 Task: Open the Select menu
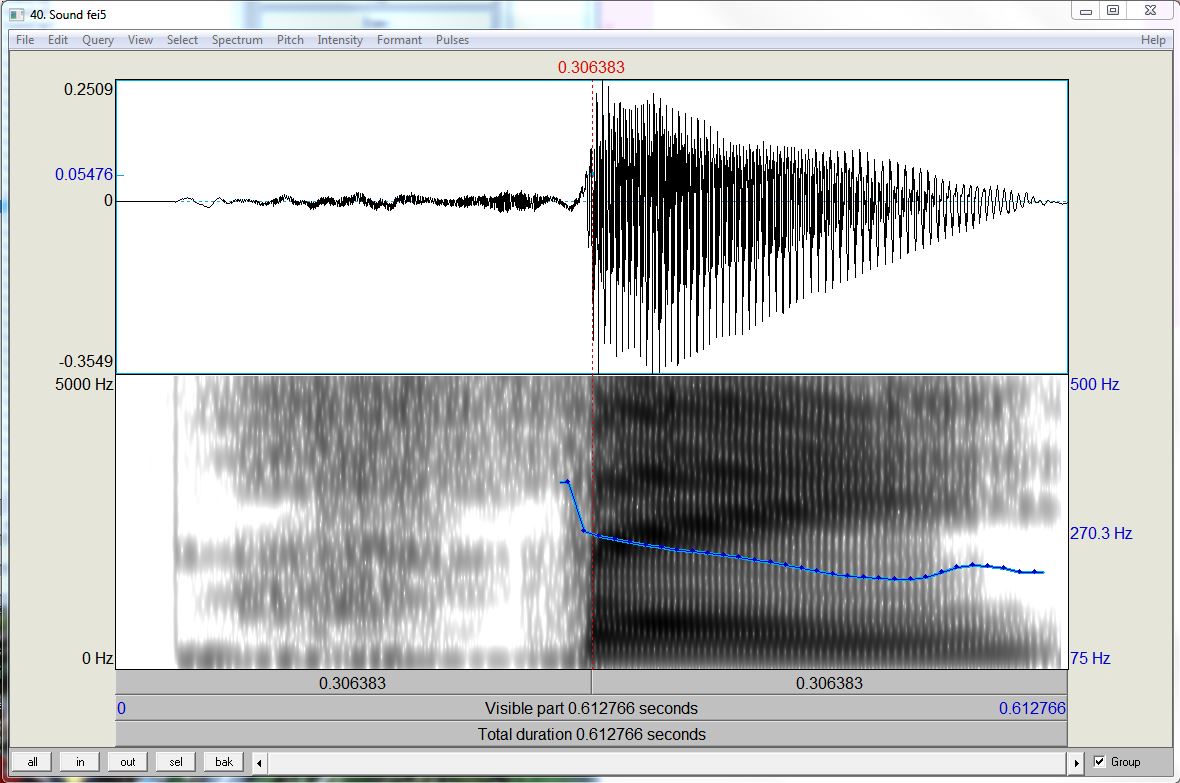coord(182,40)
